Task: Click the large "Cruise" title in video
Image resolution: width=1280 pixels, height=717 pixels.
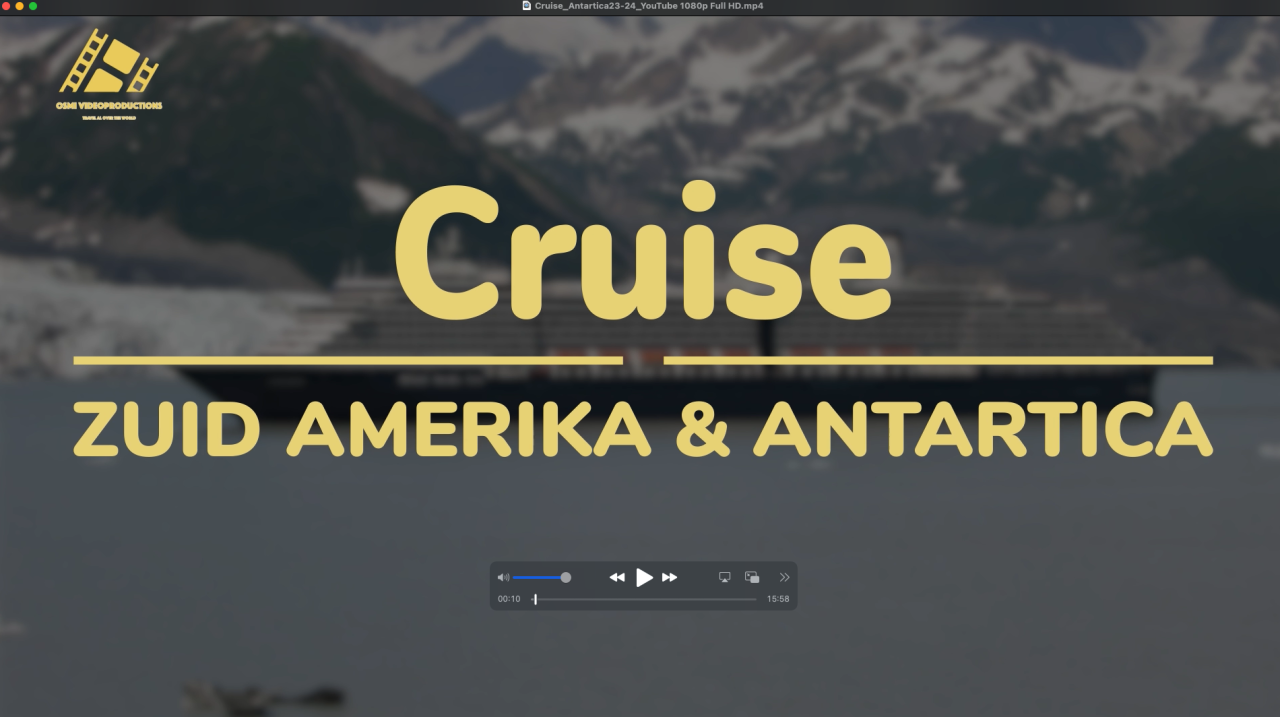Action: point(642,257)
